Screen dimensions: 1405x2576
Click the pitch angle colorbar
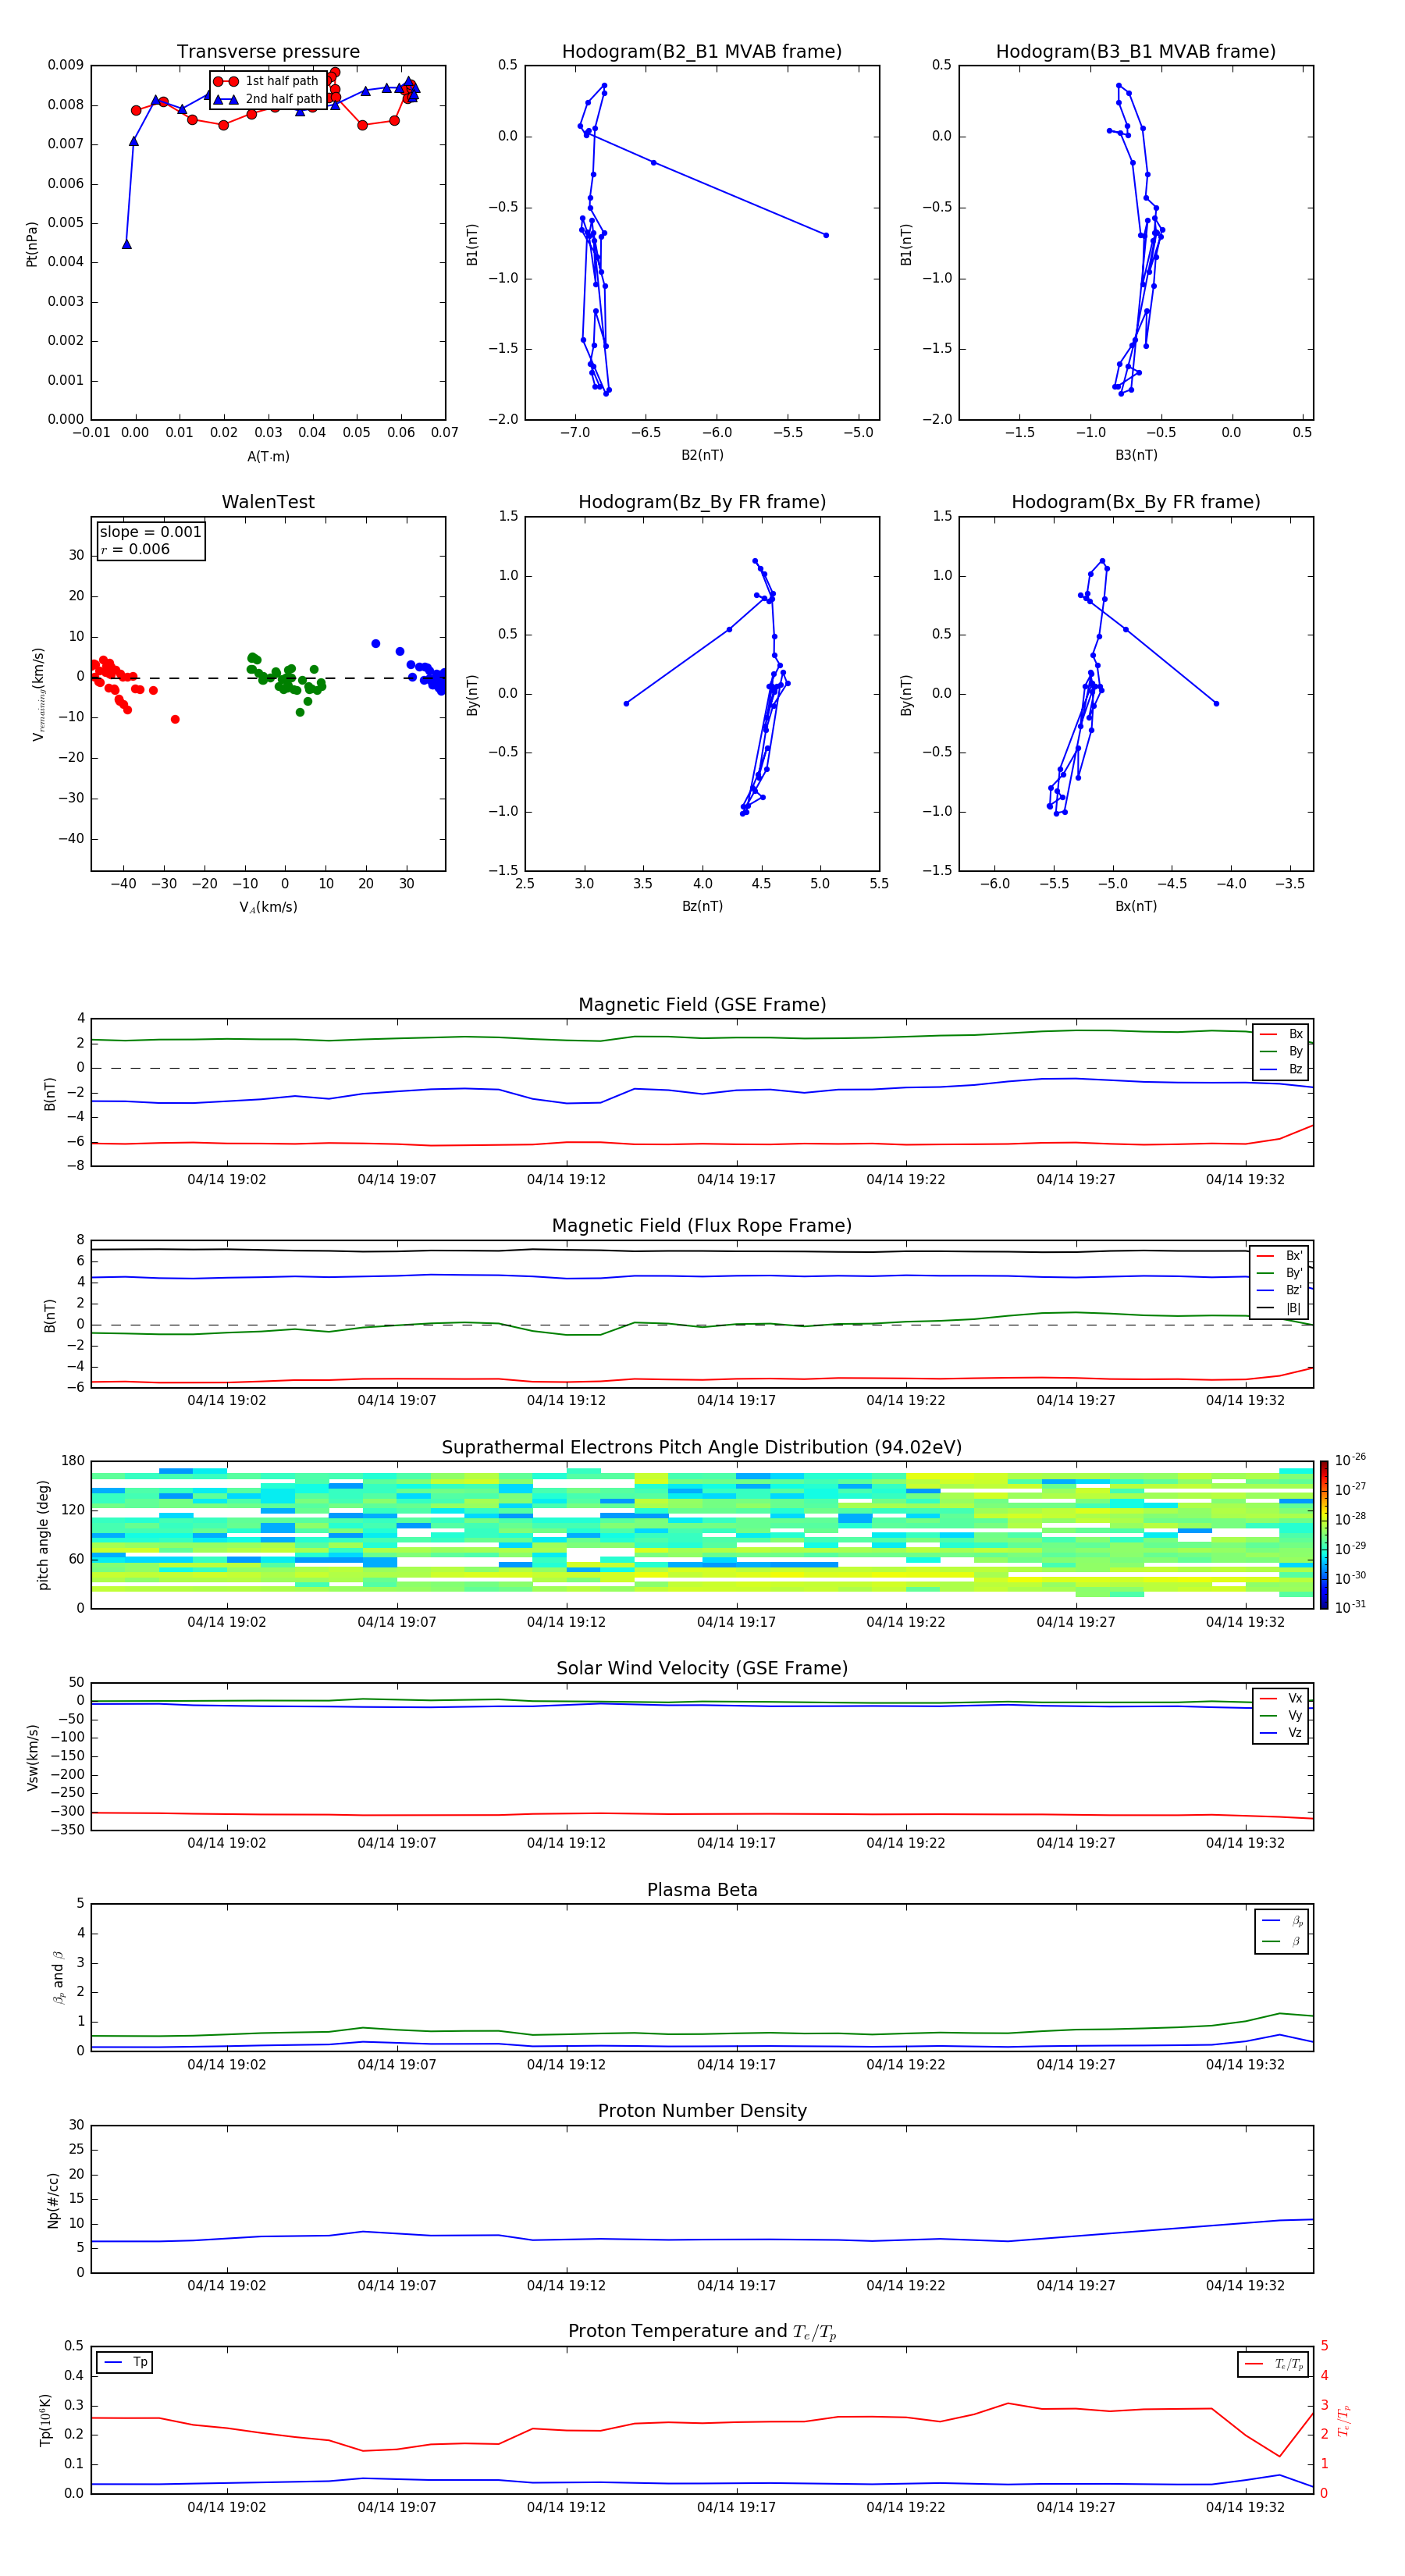pyautogui.click(x=1324, y=1535)
